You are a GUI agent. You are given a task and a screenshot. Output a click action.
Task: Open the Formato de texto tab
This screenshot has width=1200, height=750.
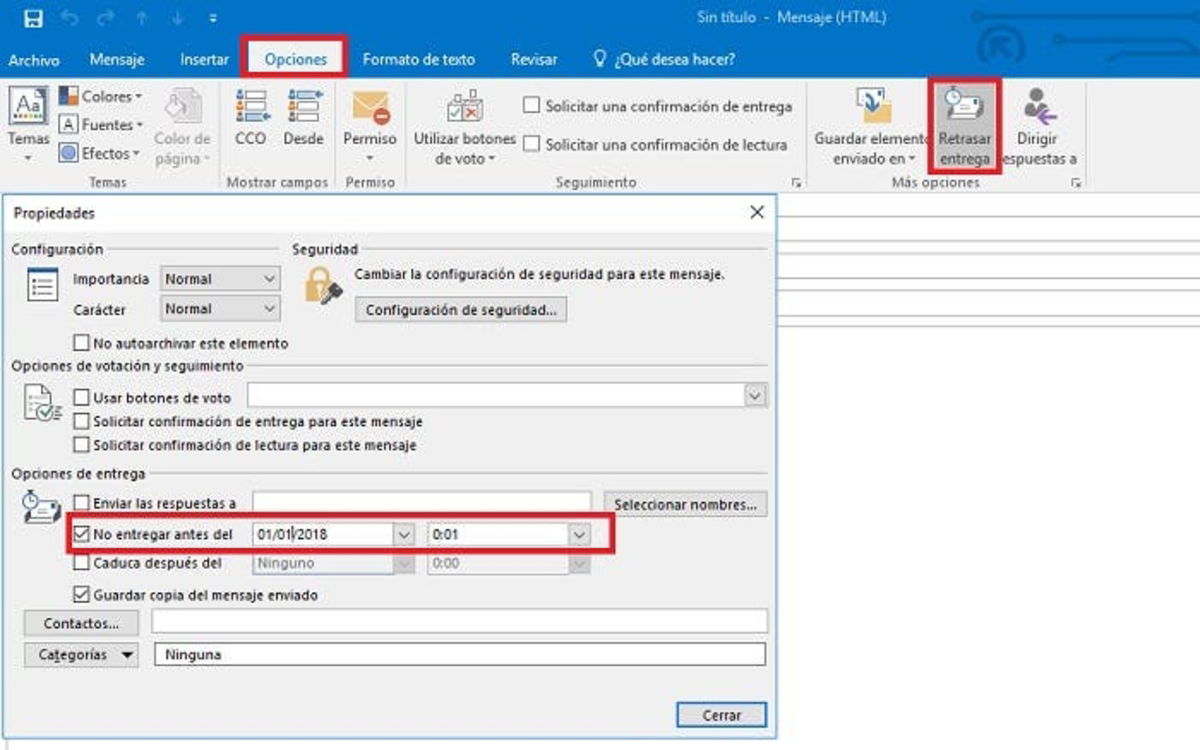(418, 59)
